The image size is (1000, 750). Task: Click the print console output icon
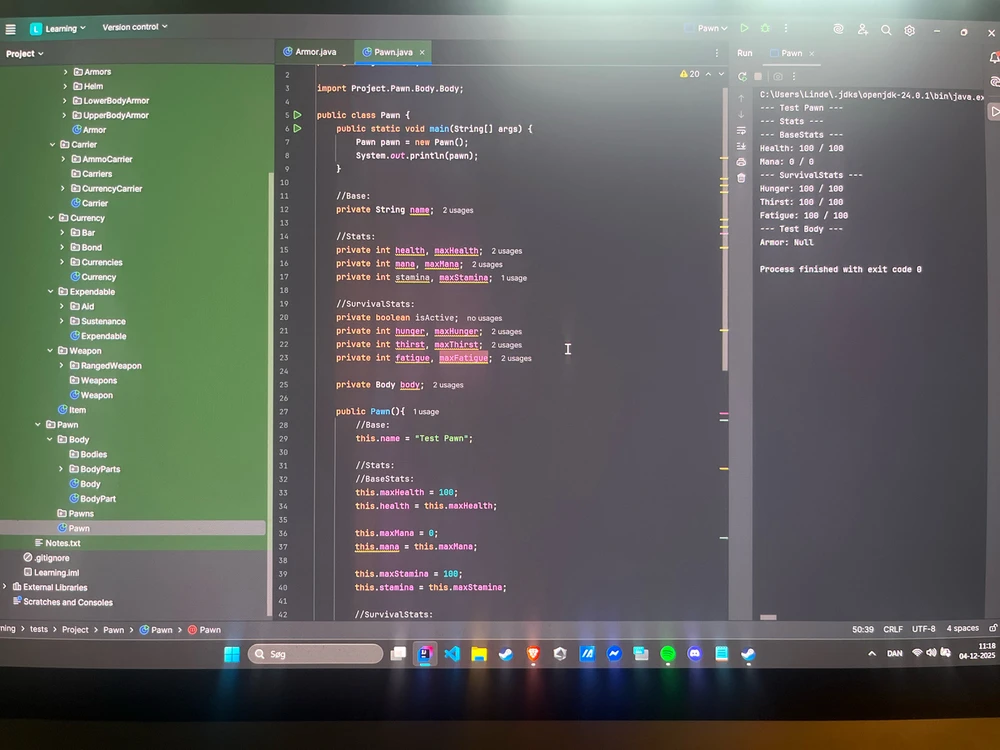coord(741,162)
